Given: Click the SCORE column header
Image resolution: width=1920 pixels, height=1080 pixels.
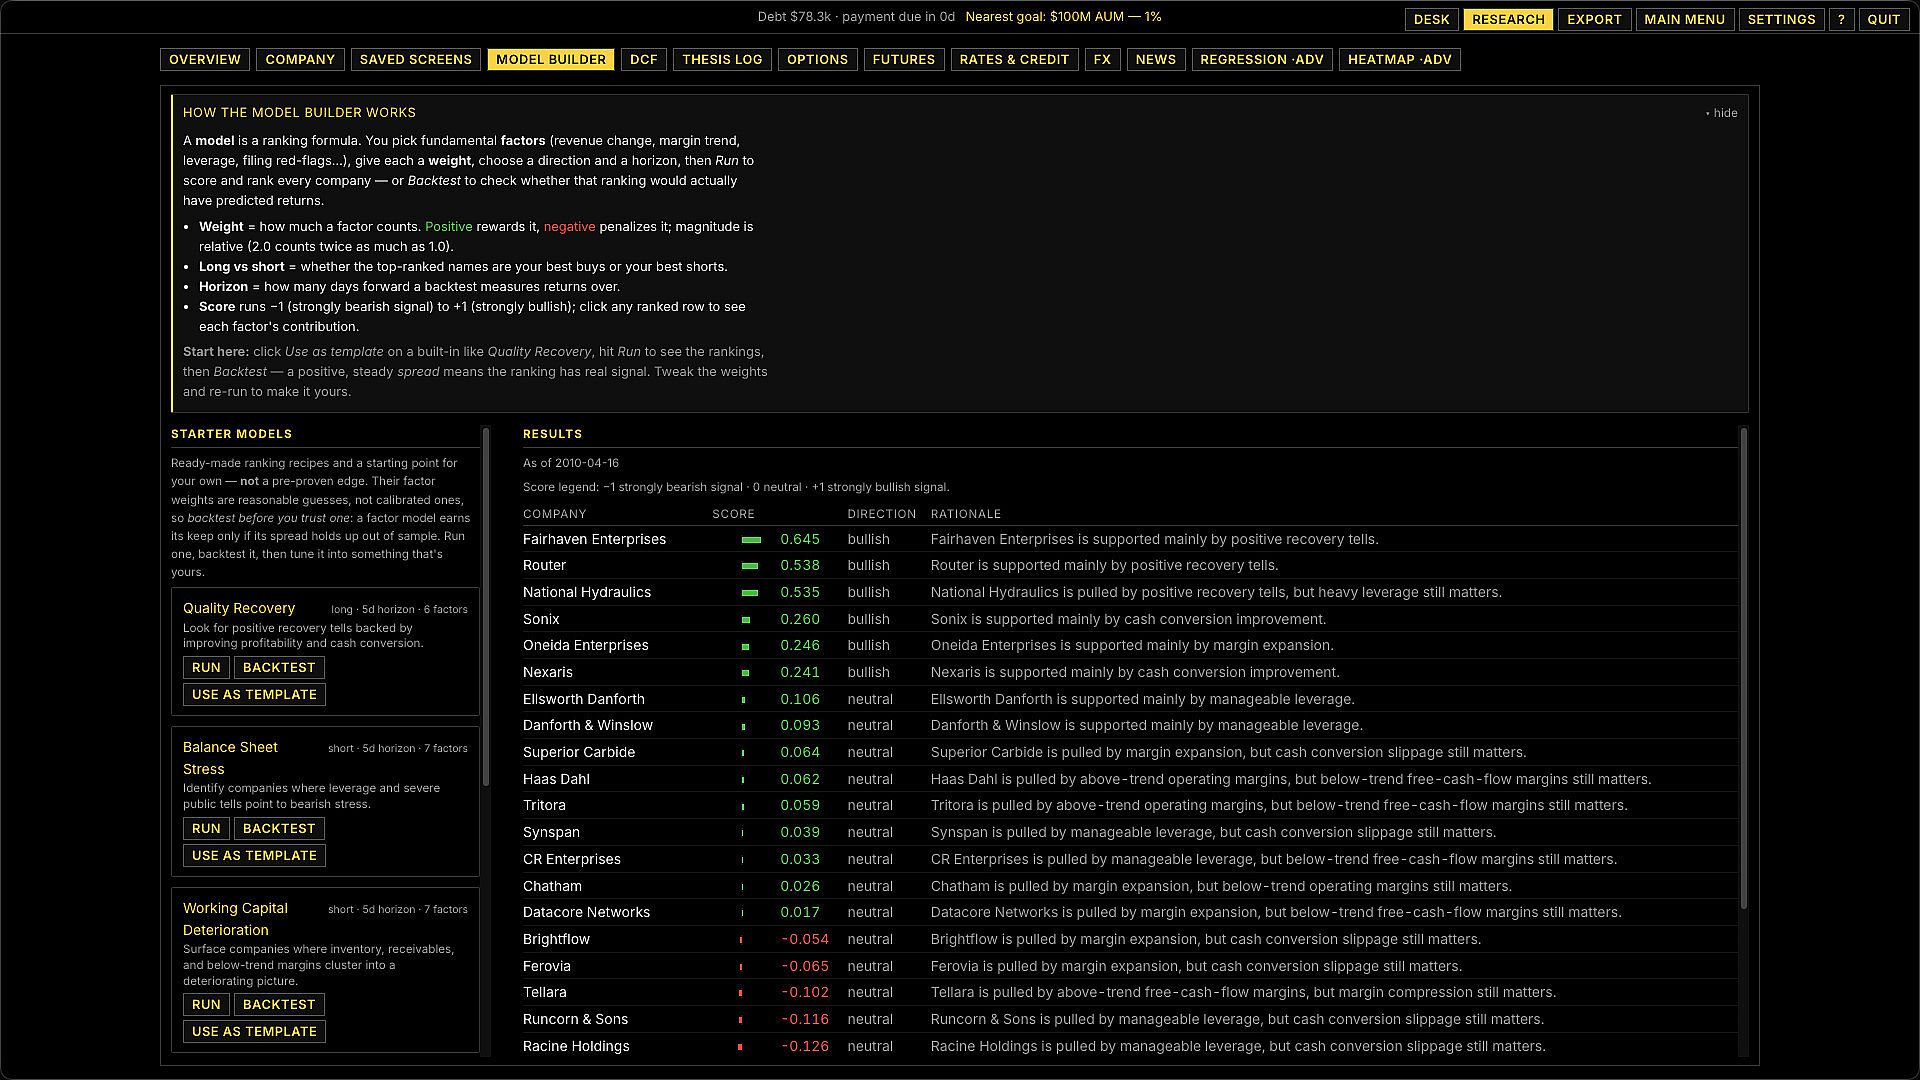Looking at the screenshot, I should point(733,514).
